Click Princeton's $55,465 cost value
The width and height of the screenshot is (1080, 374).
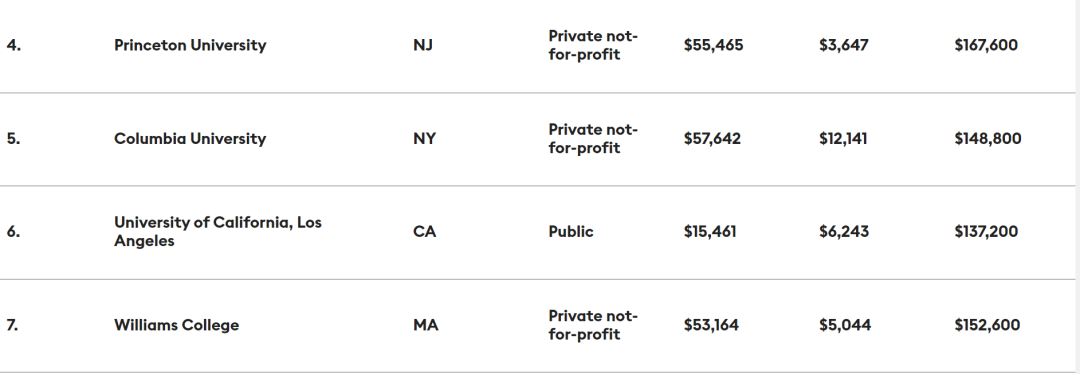tap(714, 45)
